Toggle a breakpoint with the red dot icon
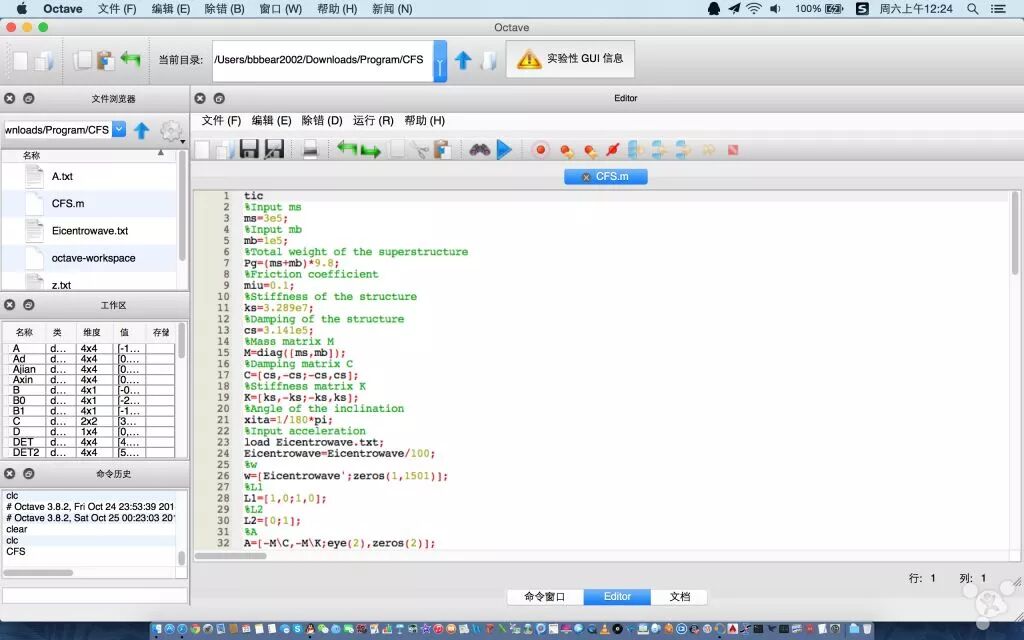This screenshot has height=640, width=1024. click(x=541, y=150)
